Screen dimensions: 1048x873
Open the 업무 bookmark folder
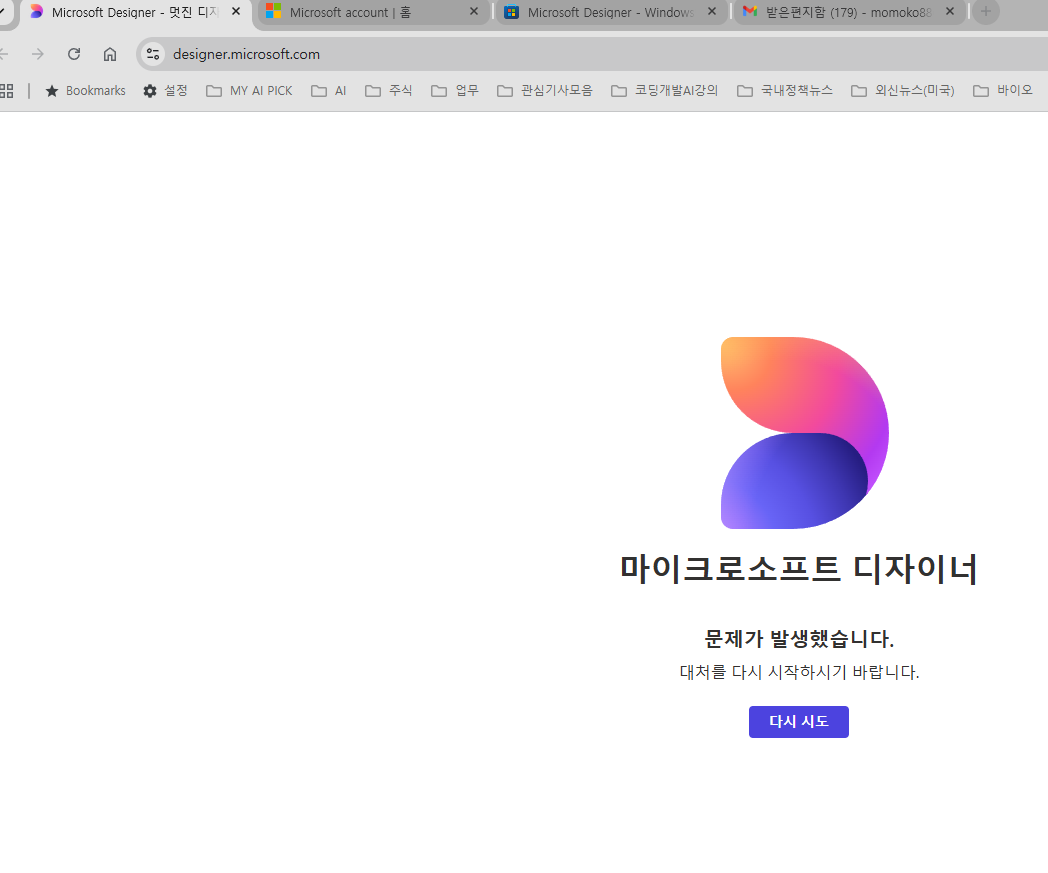pos(454,91)
